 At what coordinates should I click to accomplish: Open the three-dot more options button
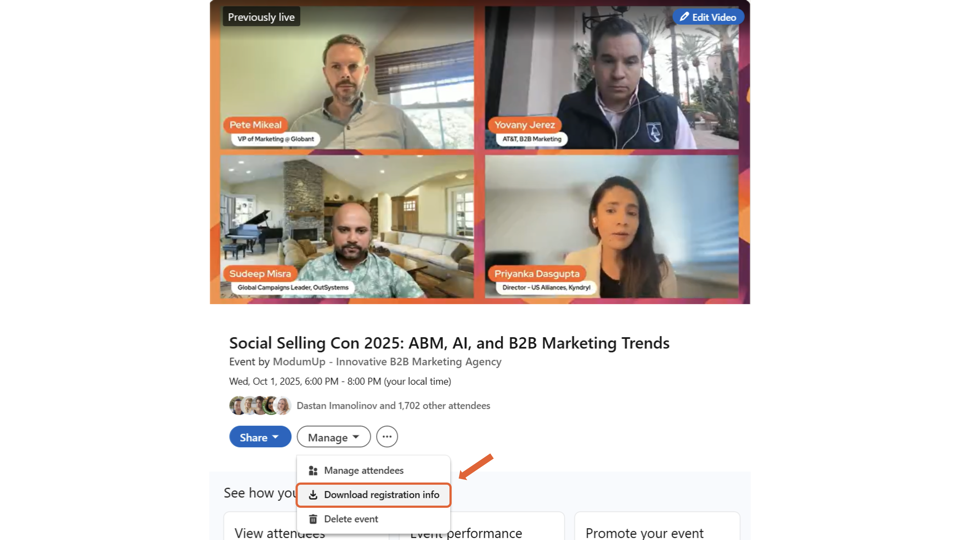coord(387,437)
